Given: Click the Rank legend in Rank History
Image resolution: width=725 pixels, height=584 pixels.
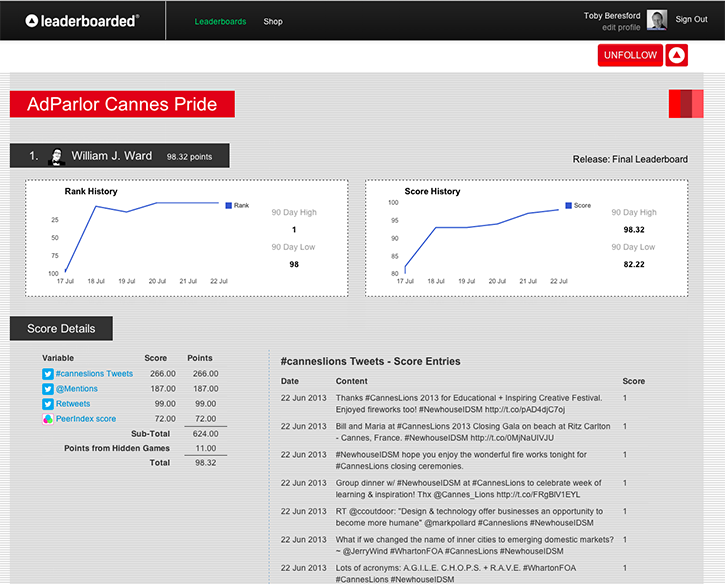Looking at the screenshot, I should point(237,205).
